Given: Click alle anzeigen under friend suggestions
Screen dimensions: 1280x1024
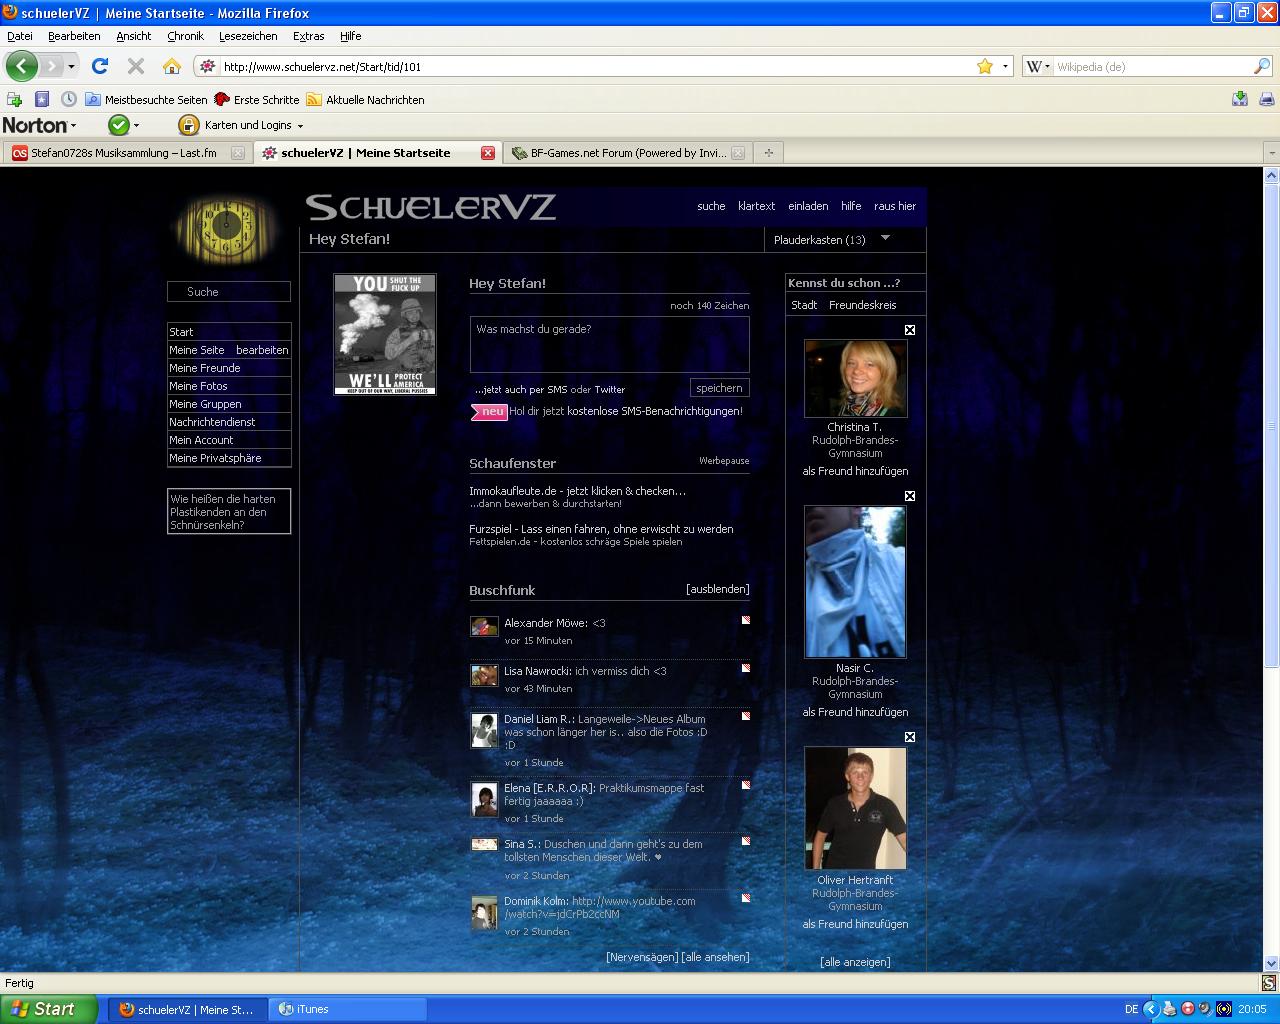Looking at the screenshot, I should click(x=855, y=962).
